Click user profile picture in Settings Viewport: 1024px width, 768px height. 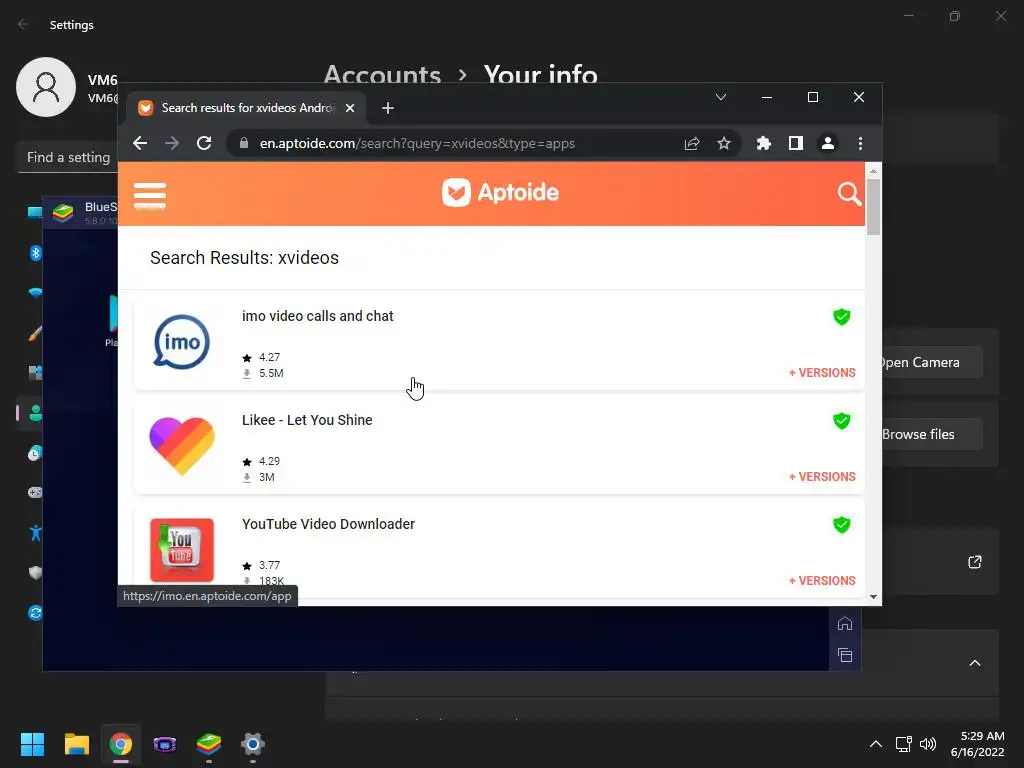point(46,87)
